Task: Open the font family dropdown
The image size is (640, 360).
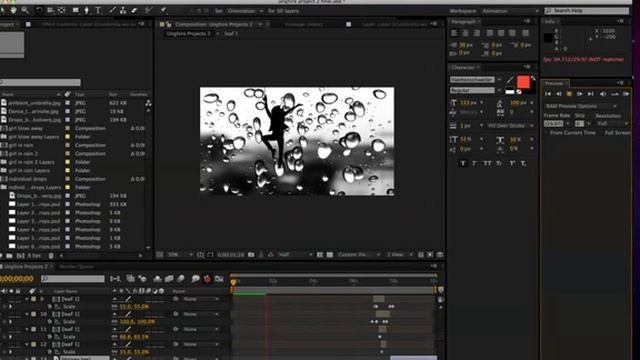Action: pyautogui.click(x=476, y=80)
